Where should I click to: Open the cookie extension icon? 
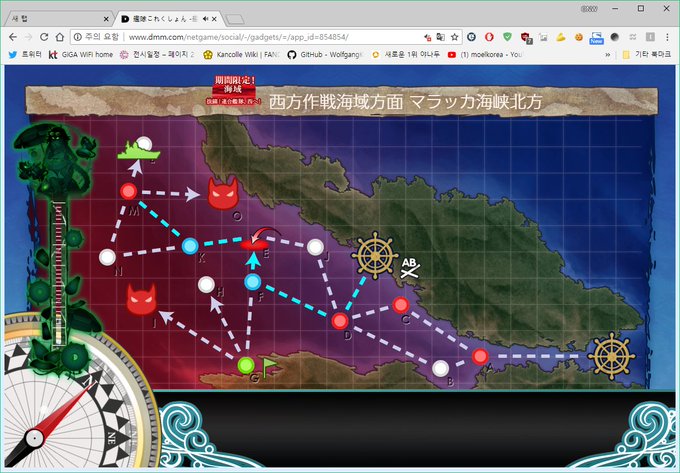coord(579,37)
